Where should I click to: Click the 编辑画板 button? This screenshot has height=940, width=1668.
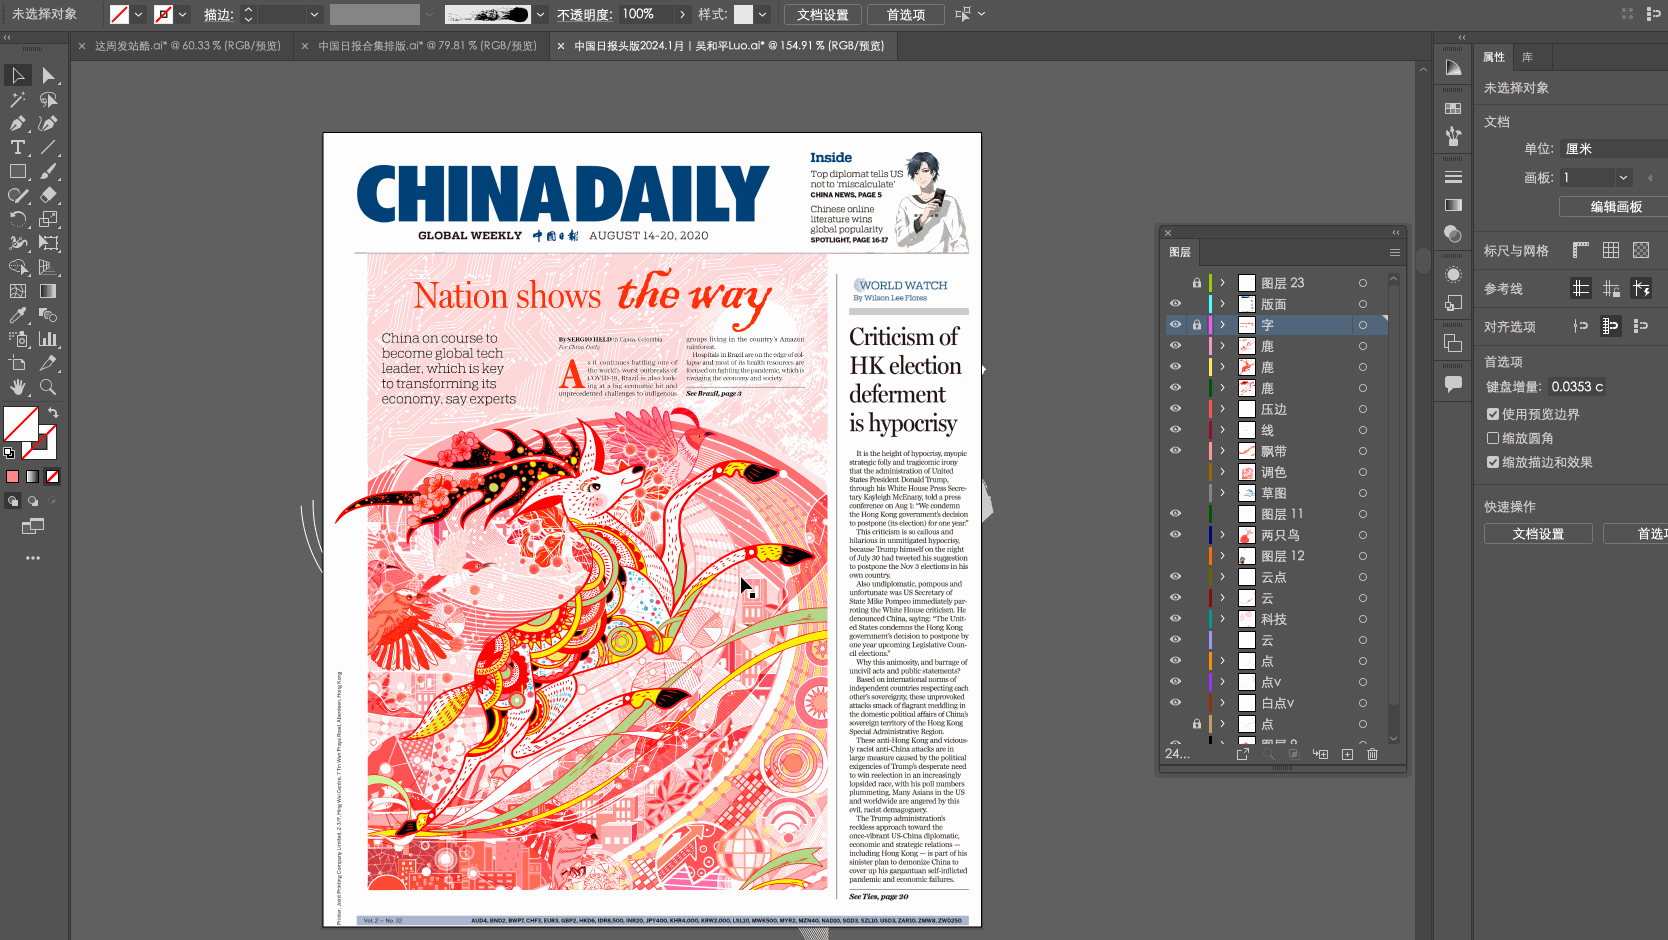tap(1615, 207)
